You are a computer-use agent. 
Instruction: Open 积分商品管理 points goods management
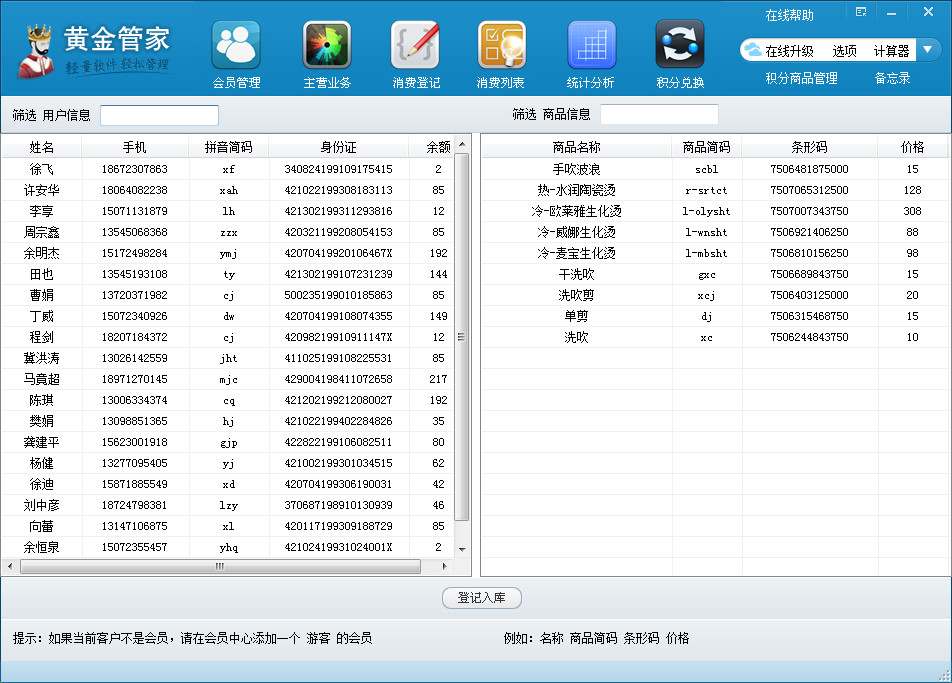801,78
